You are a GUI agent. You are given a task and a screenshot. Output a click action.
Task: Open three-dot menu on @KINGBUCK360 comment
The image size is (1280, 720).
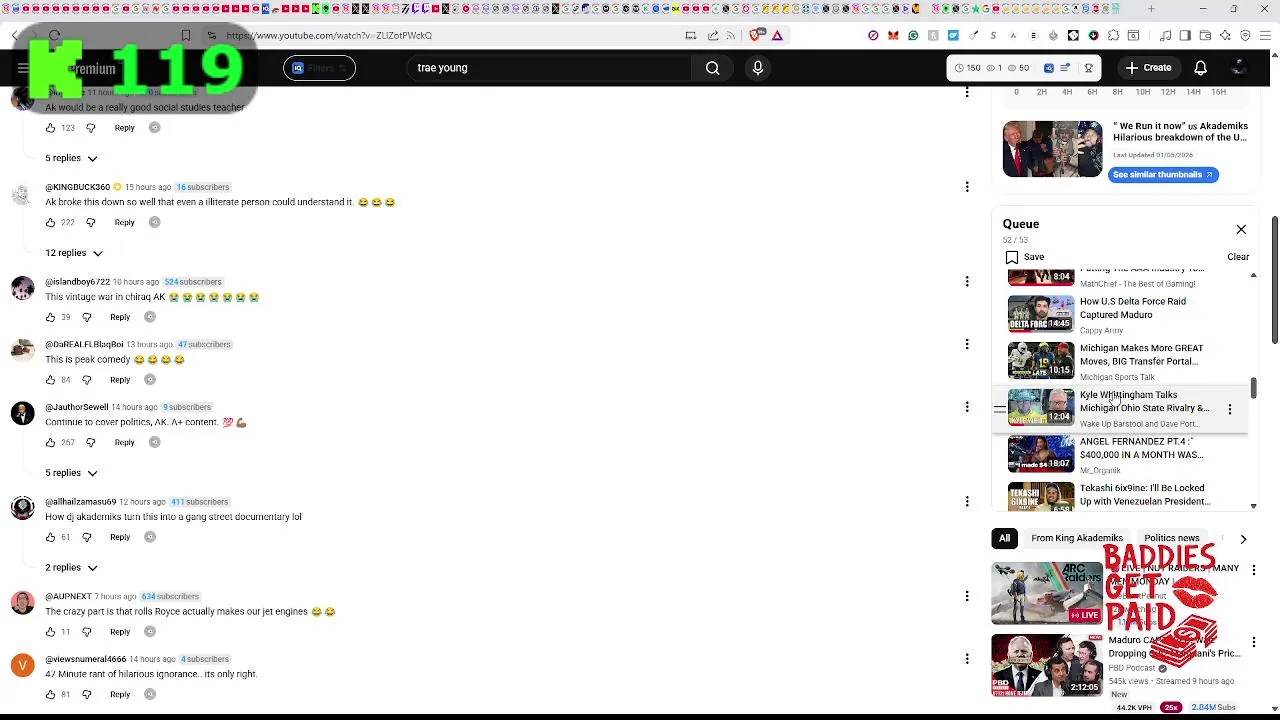coord(967,187)
